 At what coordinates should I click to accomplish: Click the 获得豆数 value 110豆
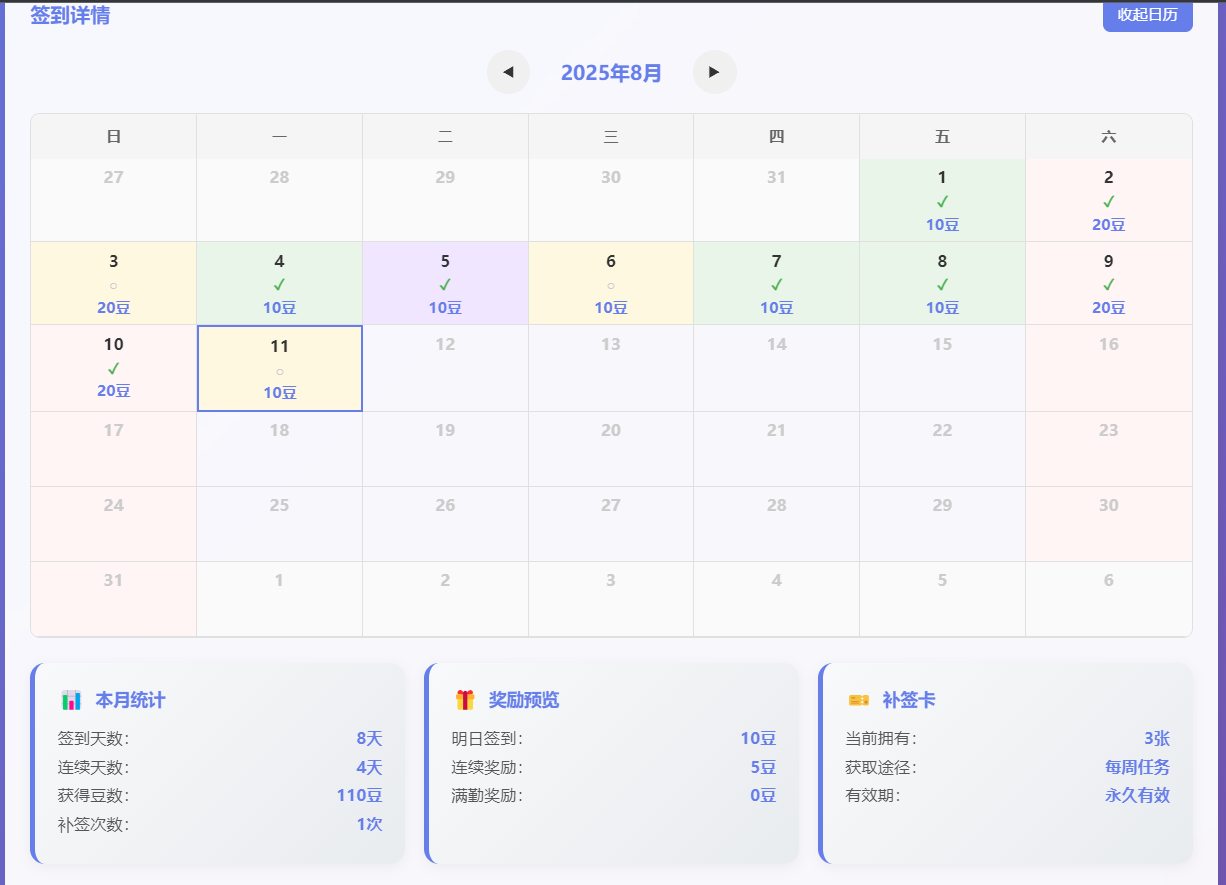[359, 796]
